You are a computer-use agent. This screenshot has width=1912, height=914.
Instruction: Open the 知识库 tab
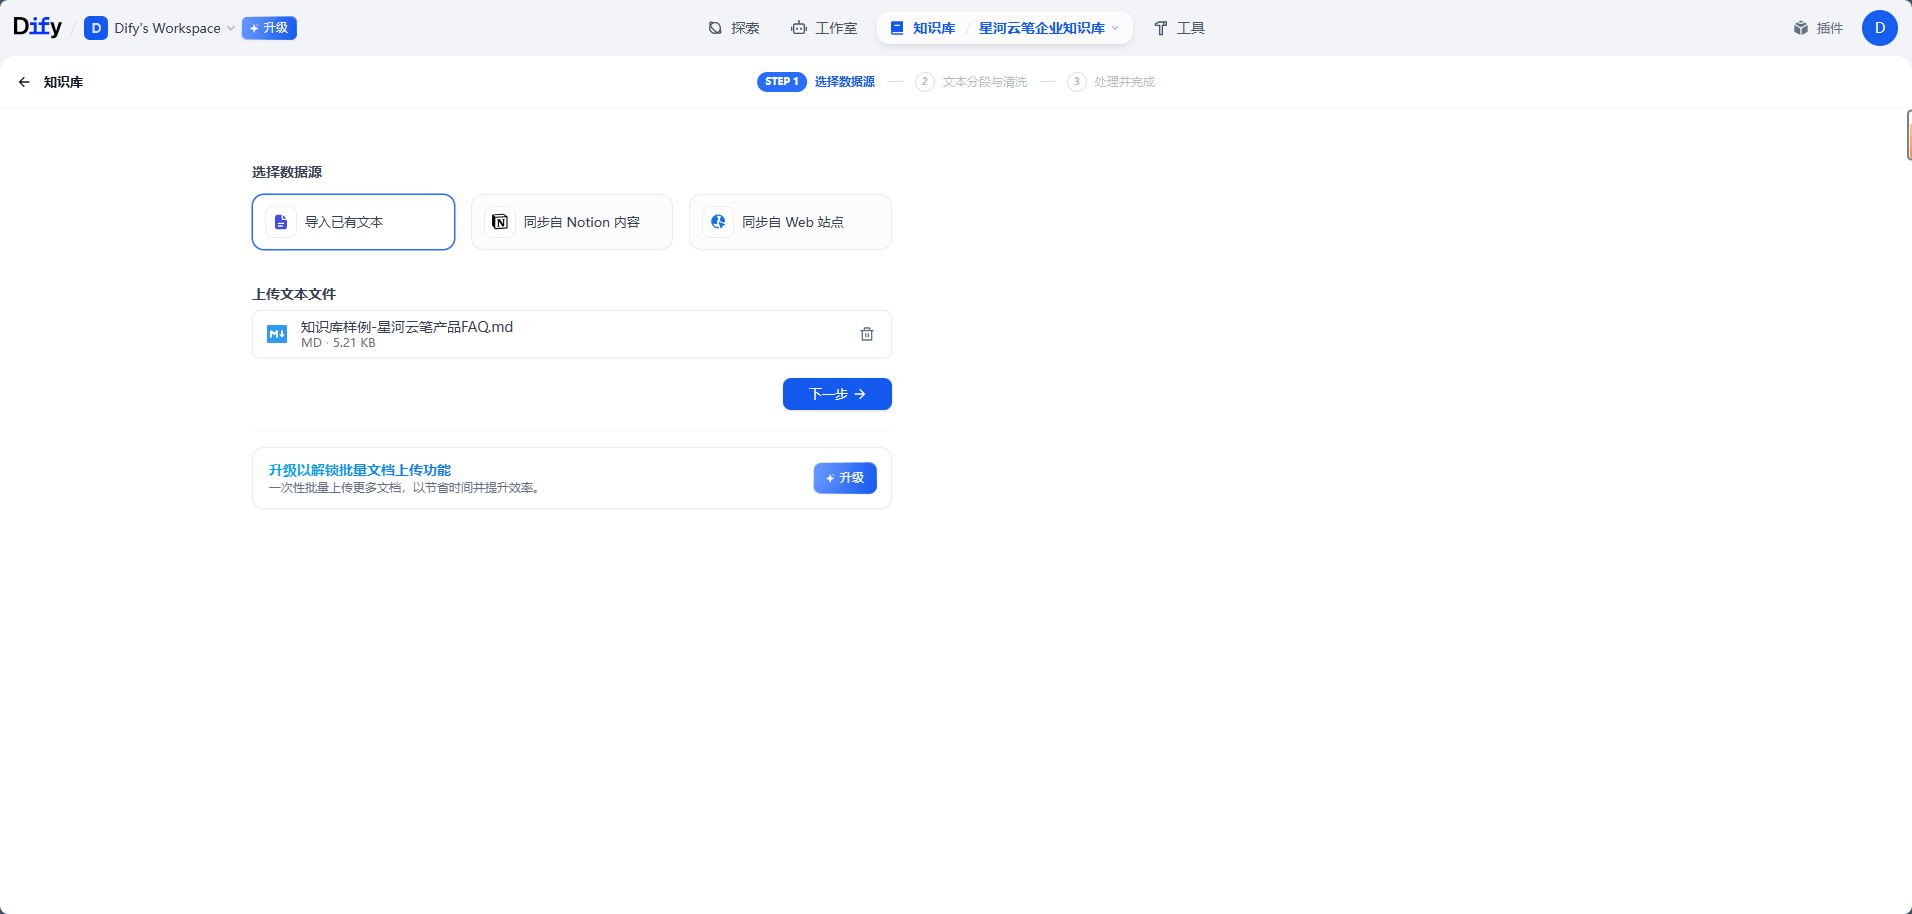click(x=923, y=28)
